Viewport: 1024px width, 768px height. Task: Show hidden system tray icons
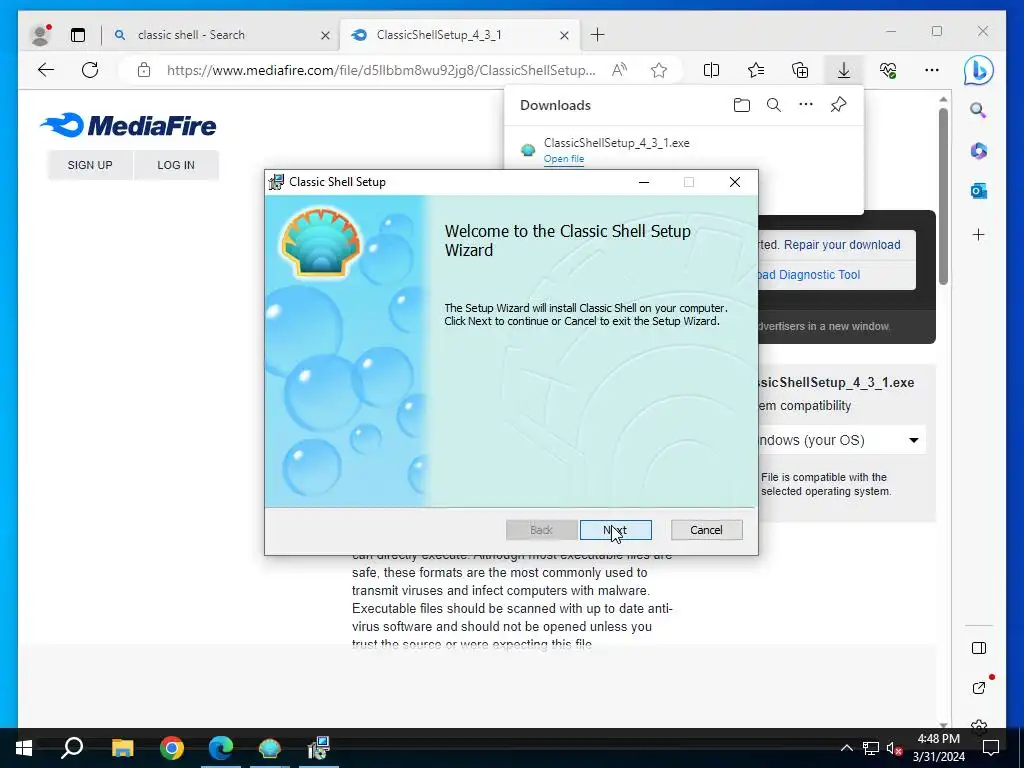coord(846,748)
